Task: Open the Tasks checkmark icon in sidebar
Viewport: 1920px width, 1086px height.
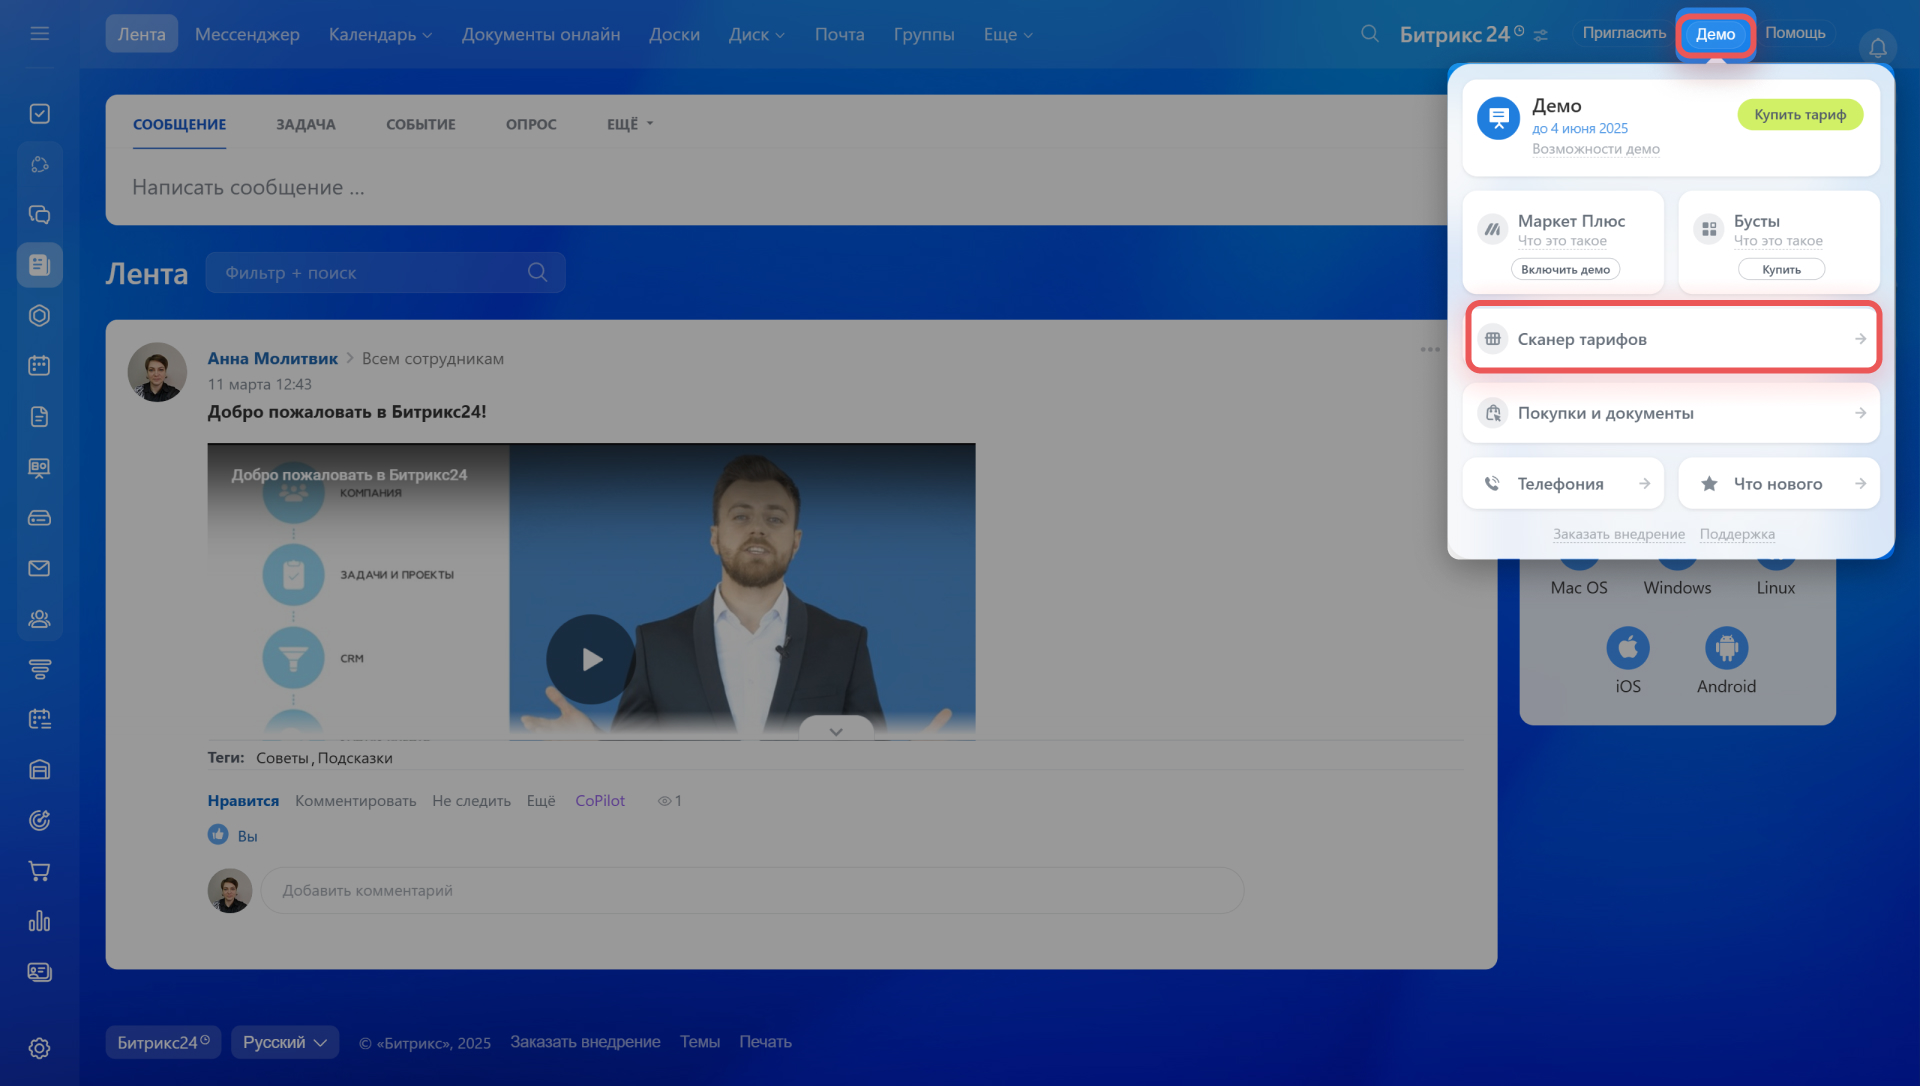Action: coord(39,114)
